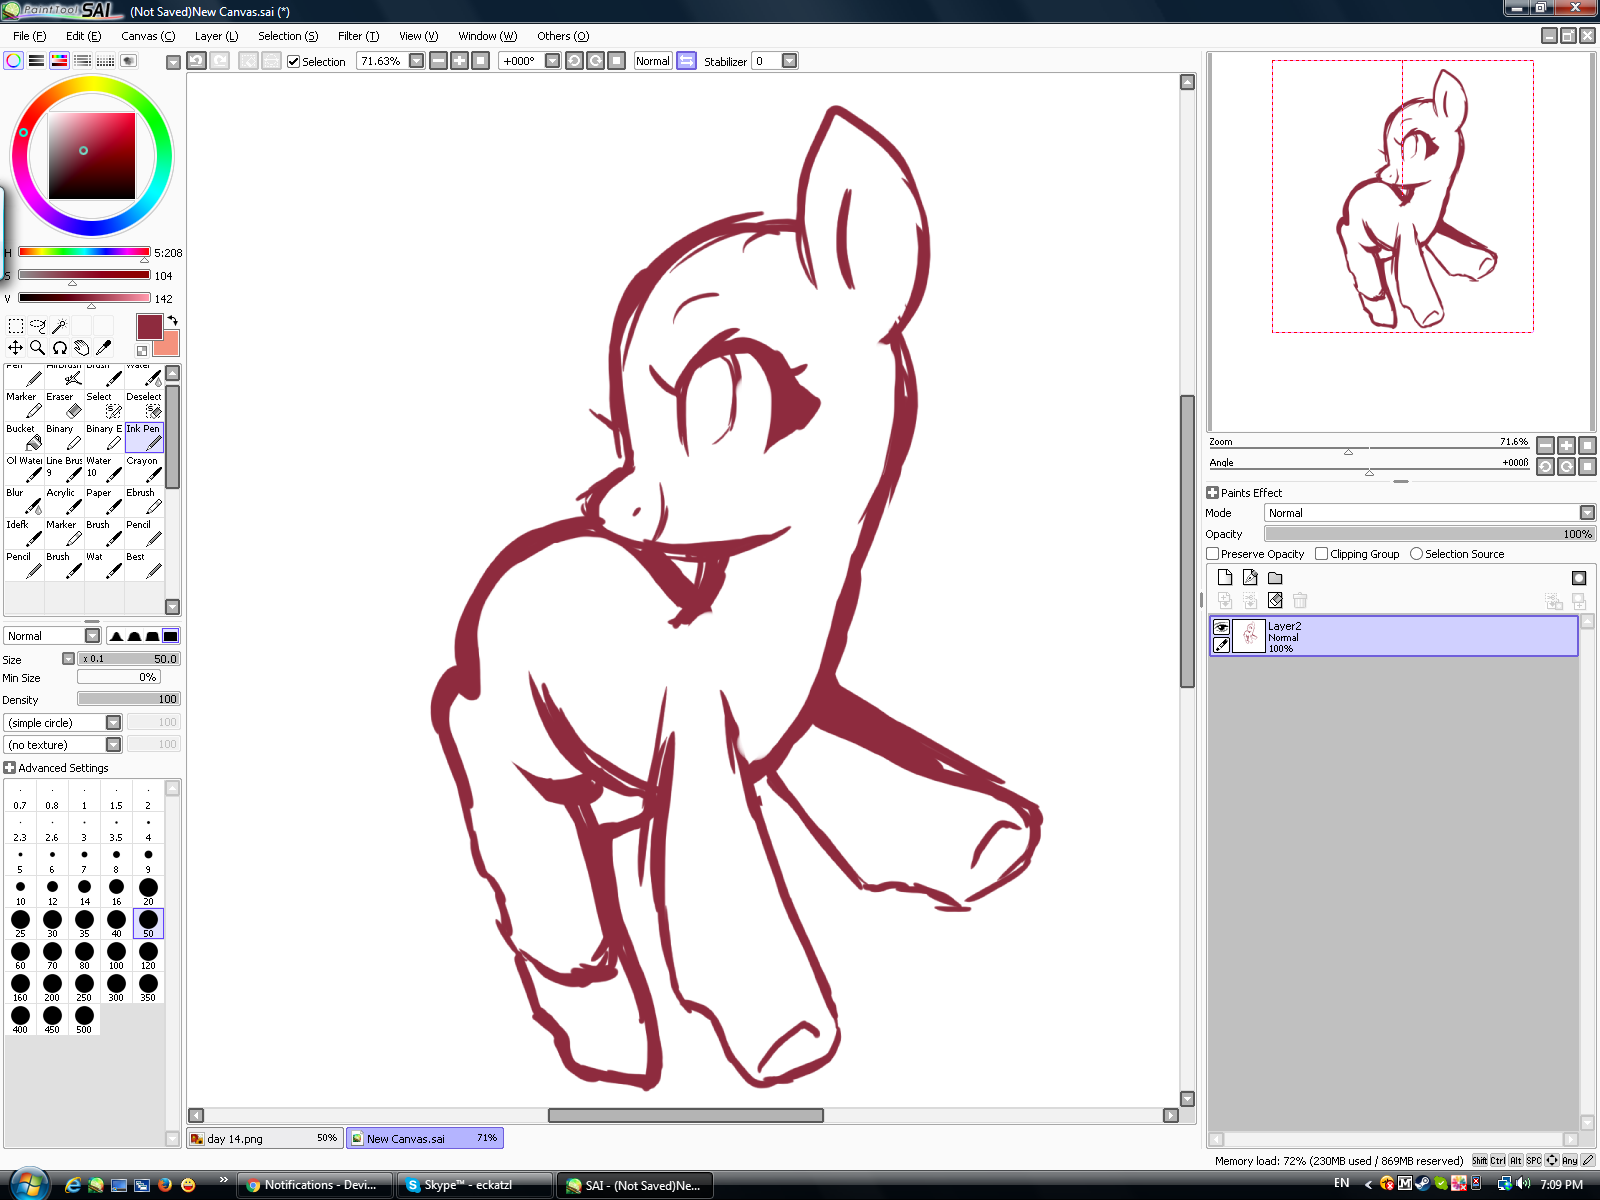The height and width of the screenshot is (1200, 1600).
Task: Open the File menu
Action: (x=29, y=36)
